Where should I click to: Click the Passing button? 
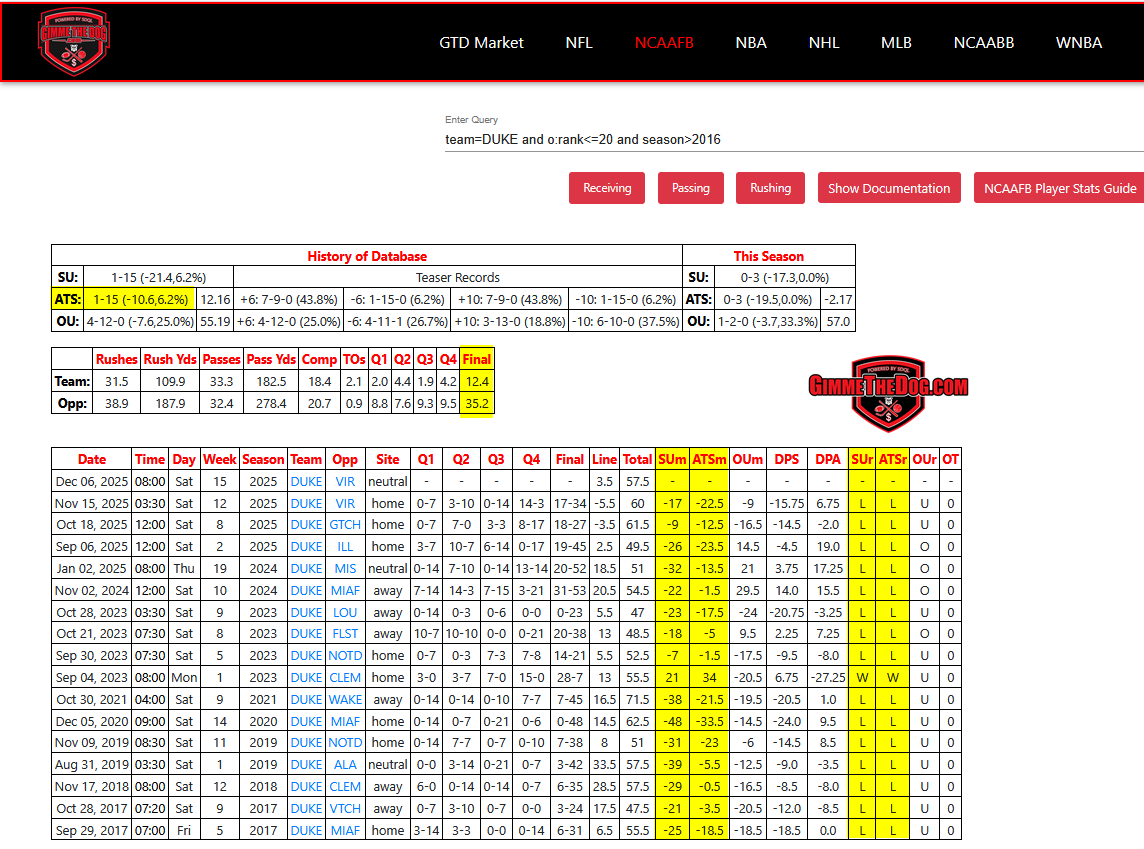(690, 188)
